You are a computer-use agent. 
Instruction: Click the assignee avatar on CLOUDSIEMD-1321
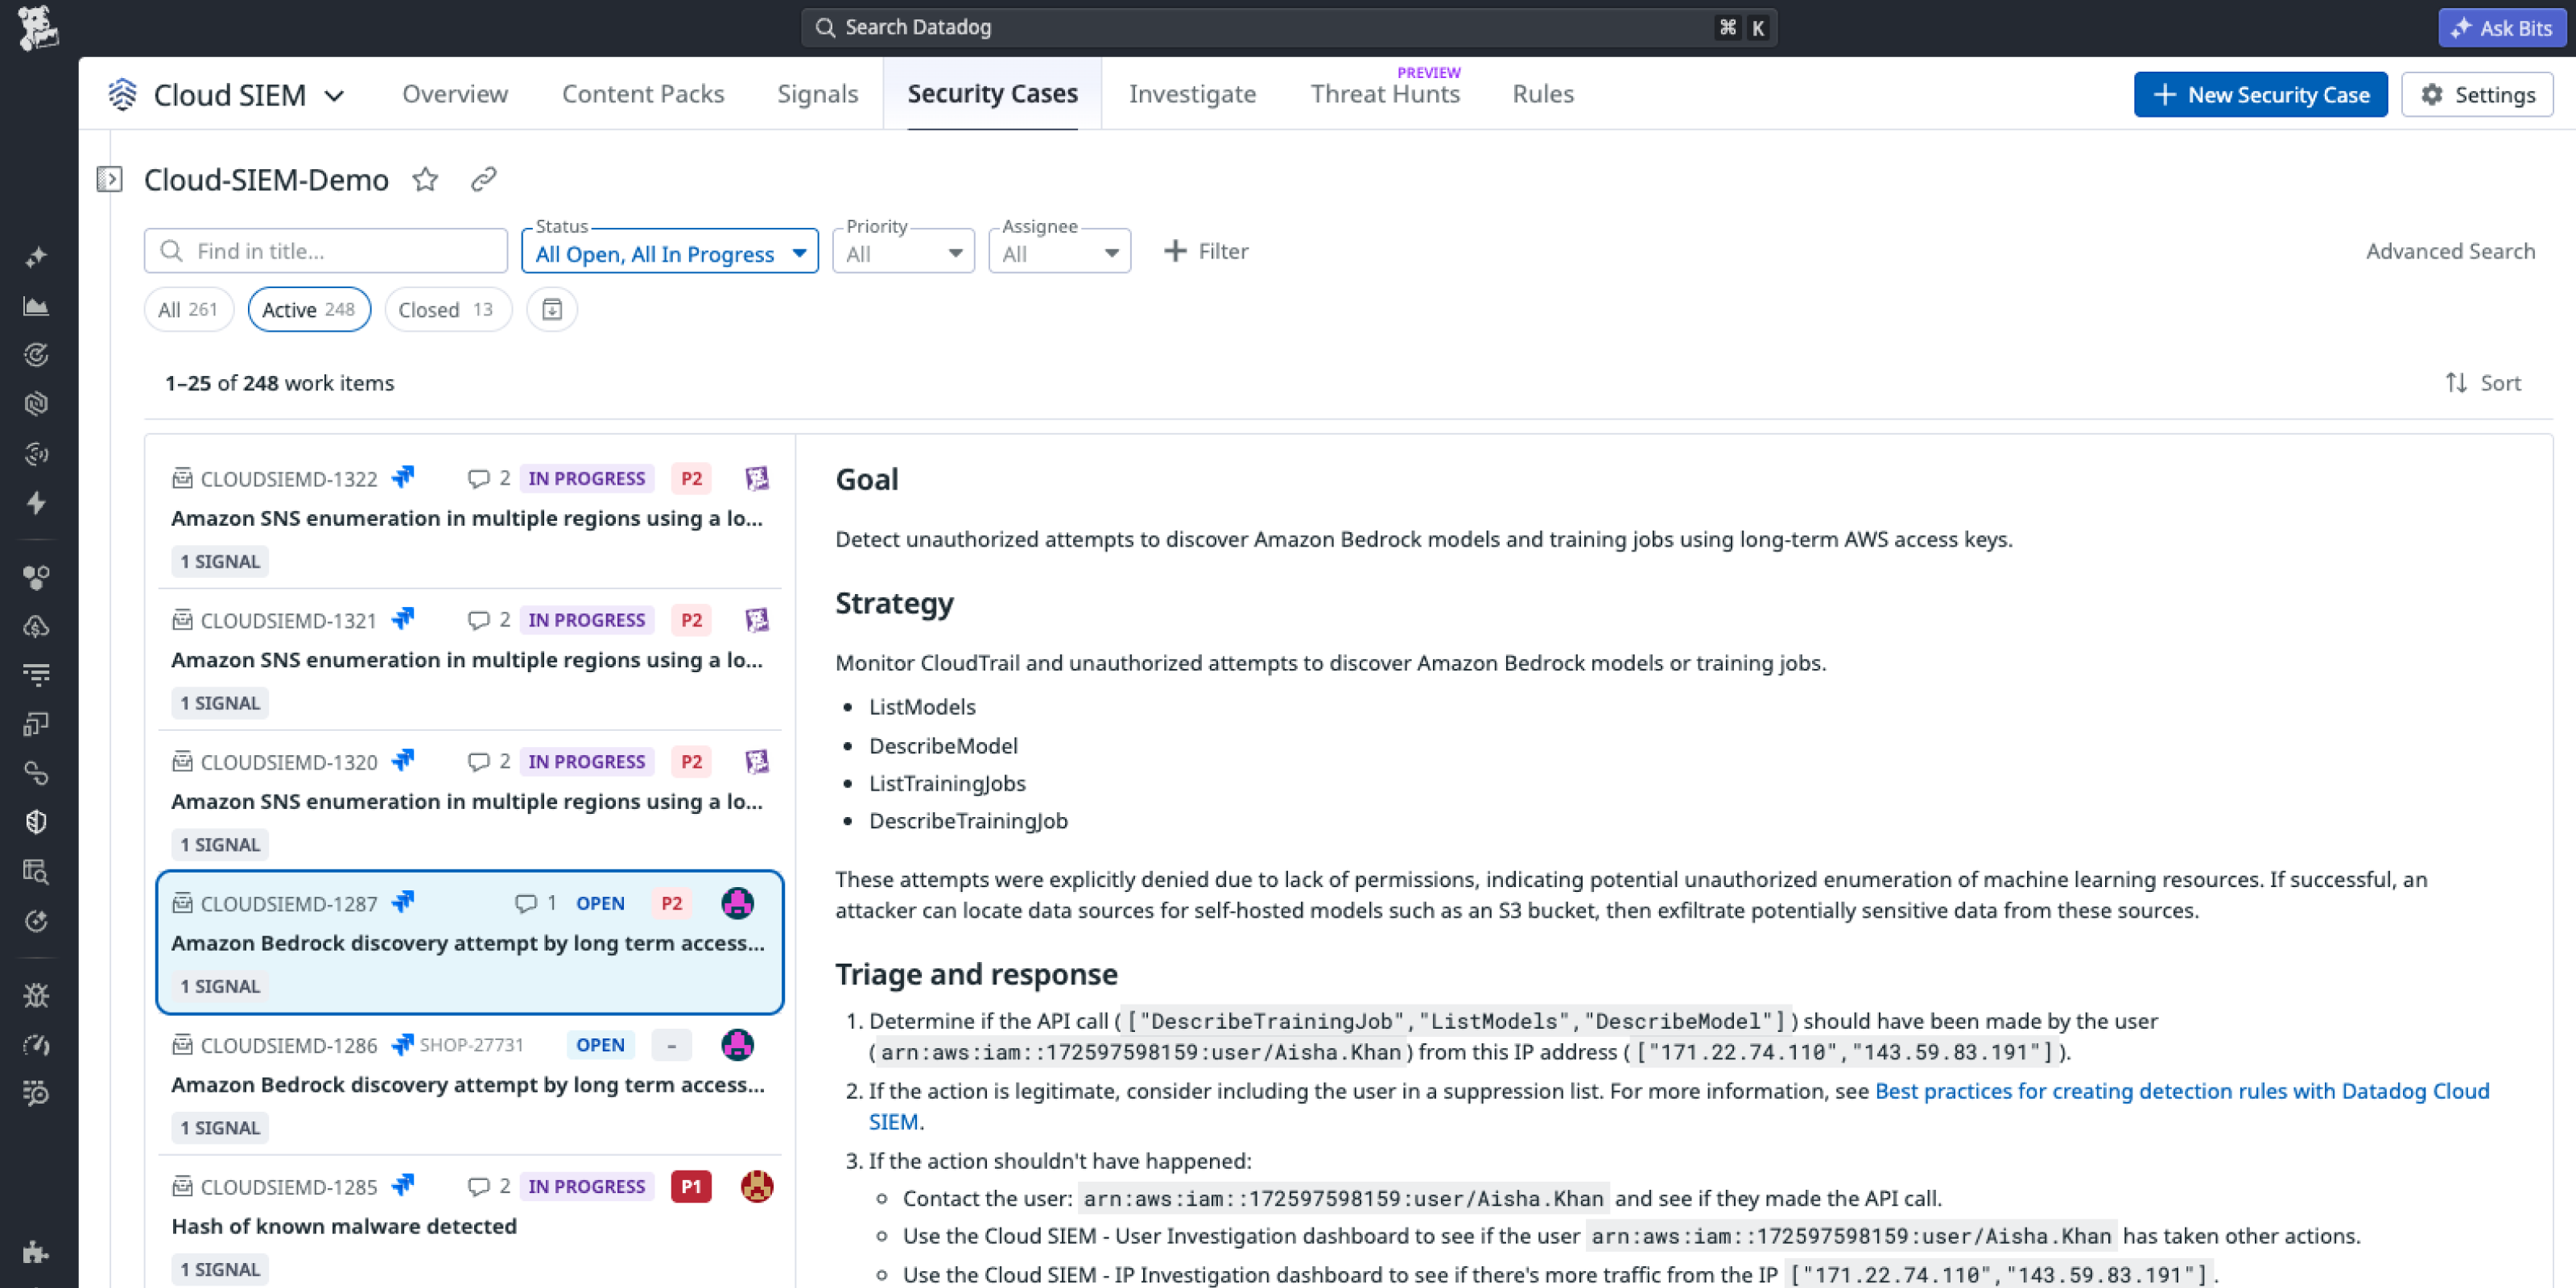click(757, 620)
